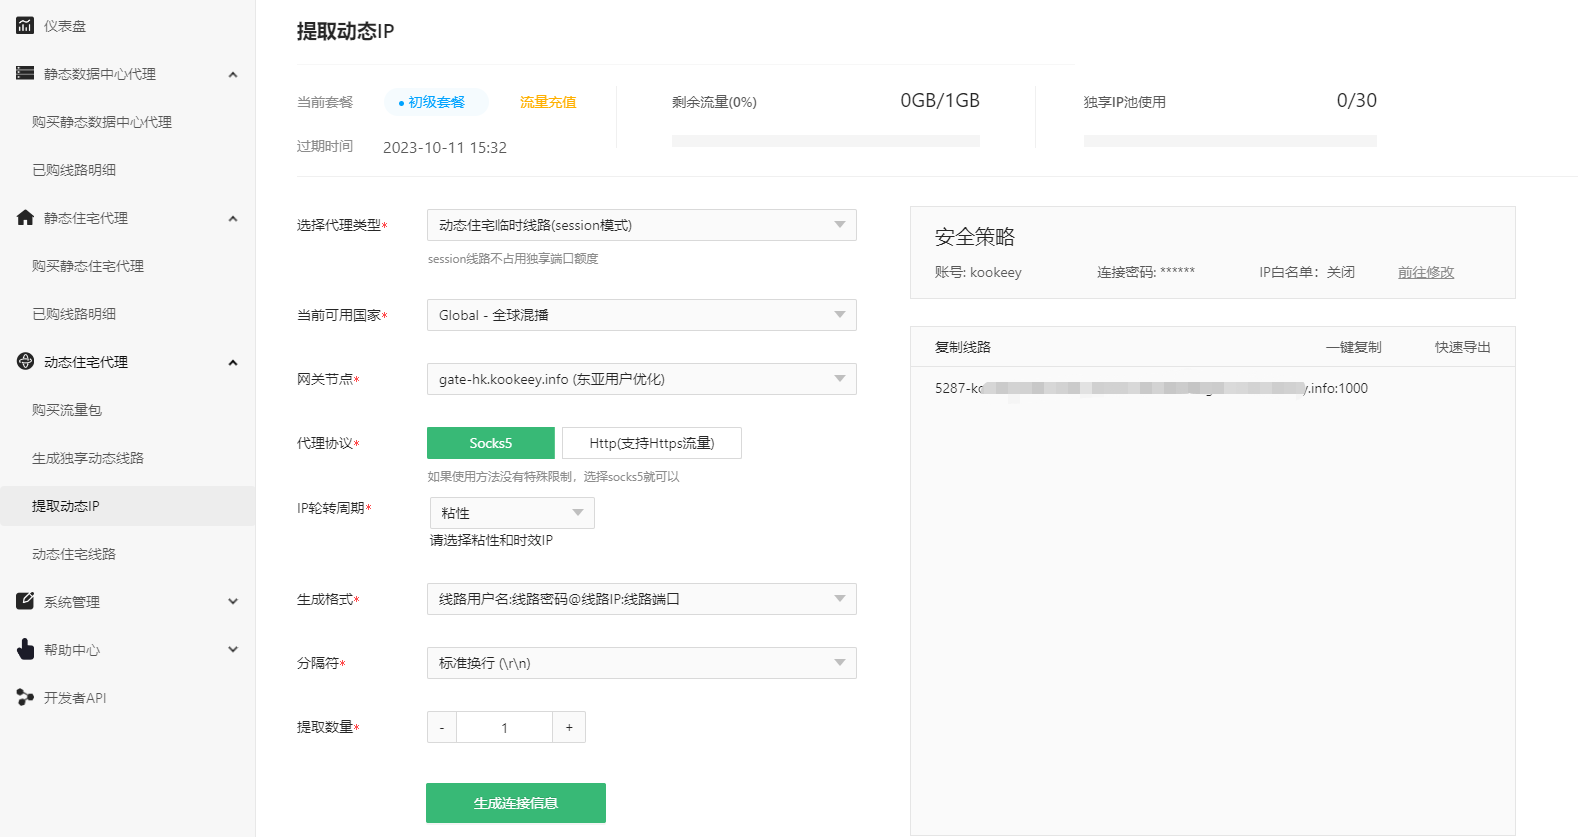1578x837 pixels.
Task: Open 购买静态数据中心代理 page
Action: pyautogui.click(x=102, y=122)
